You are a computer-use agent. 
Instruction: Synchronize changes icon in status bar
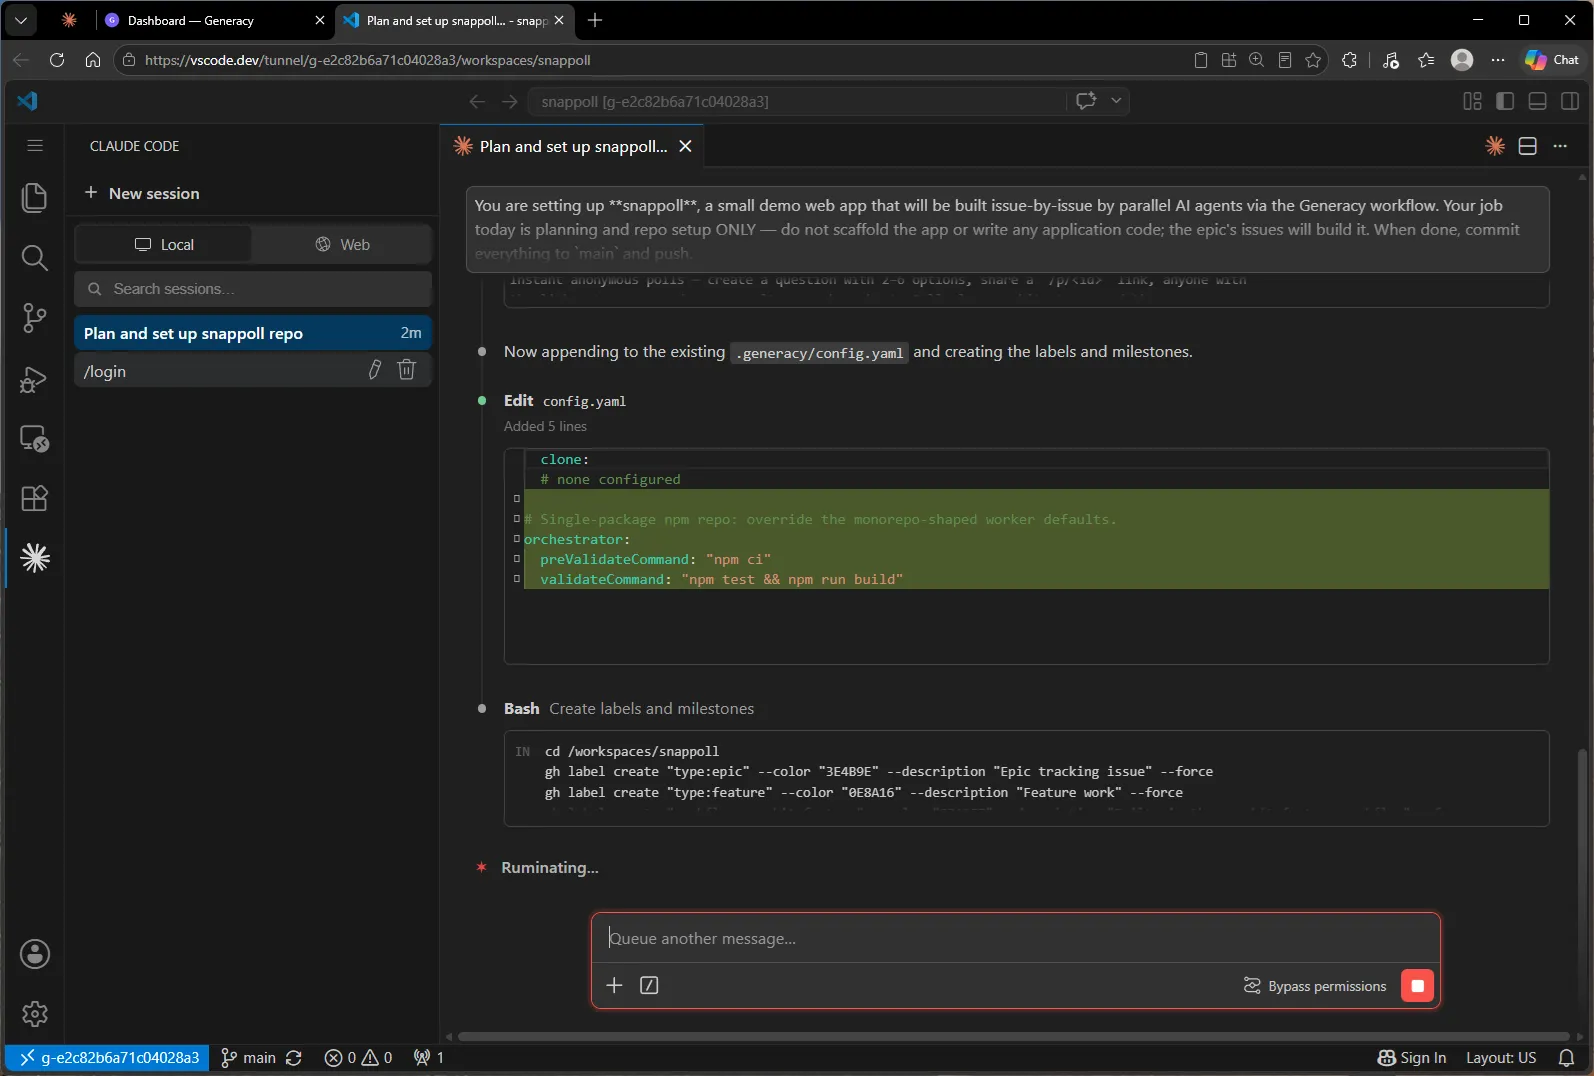click(x=294, y=1057)
